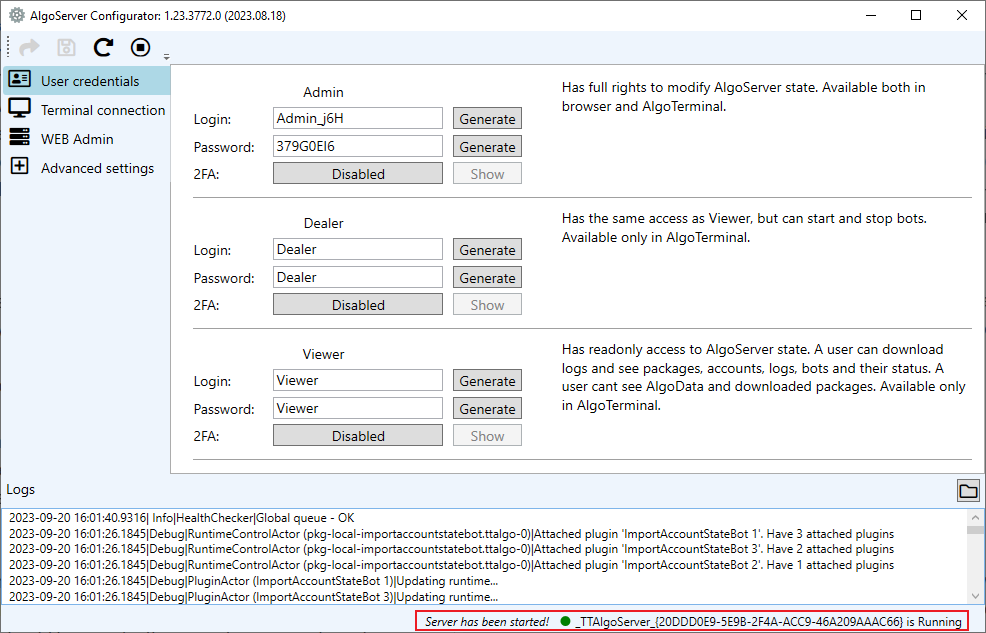This screenshot has width=986, height=633.
Task: Click the logs scrollbar up arrow
Action: point(975,517)
